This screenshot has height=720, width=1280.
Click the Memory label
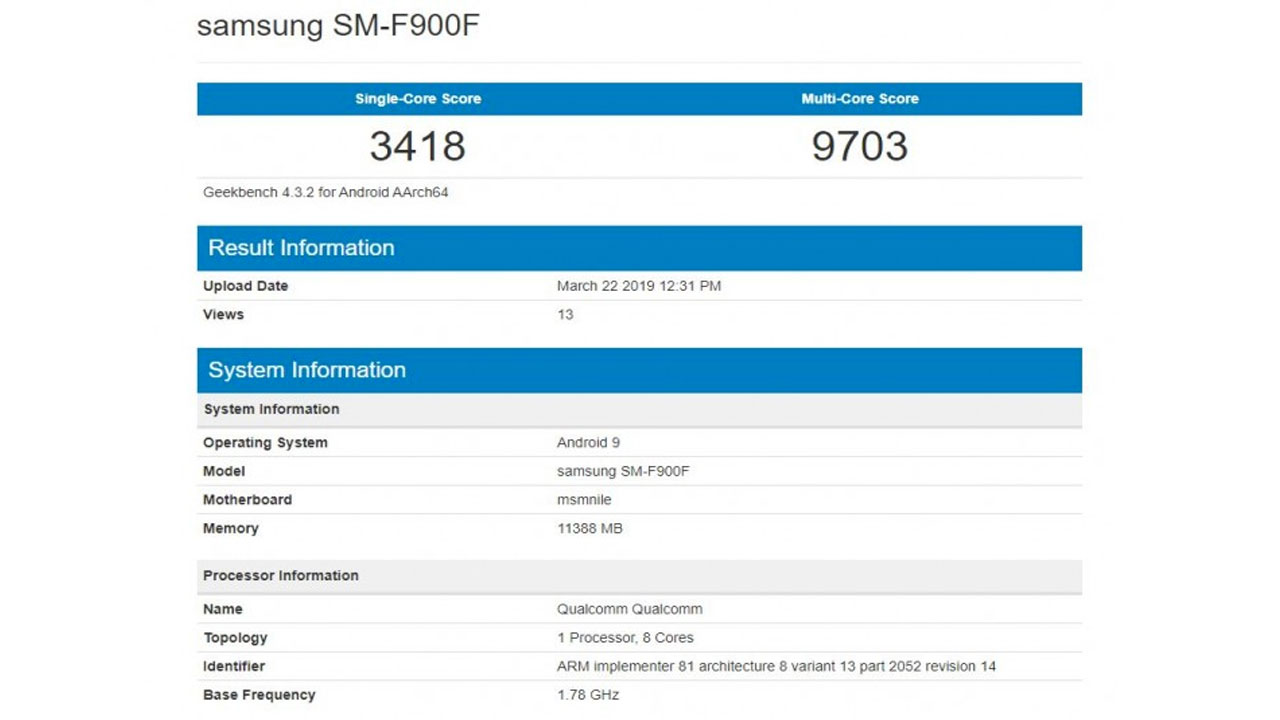231,529
